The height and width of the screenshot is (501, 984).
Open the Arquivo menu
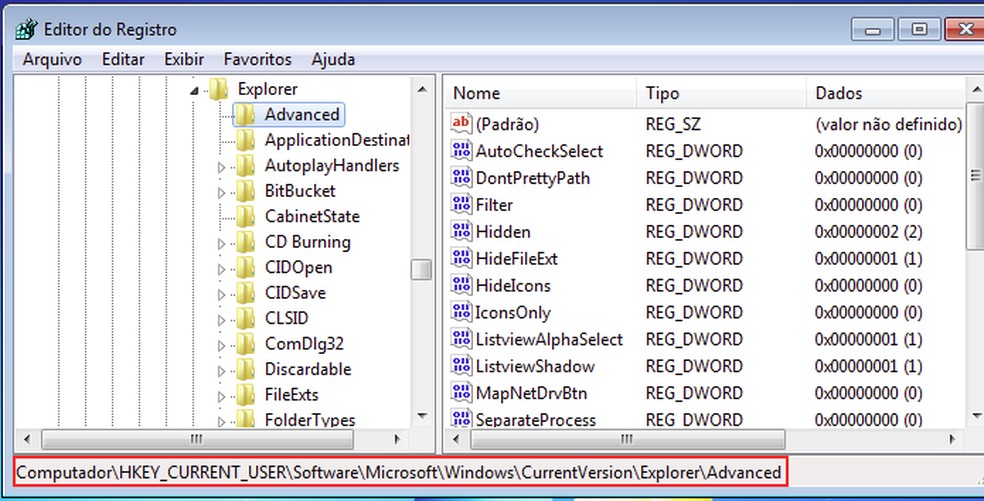click(52, 60)
